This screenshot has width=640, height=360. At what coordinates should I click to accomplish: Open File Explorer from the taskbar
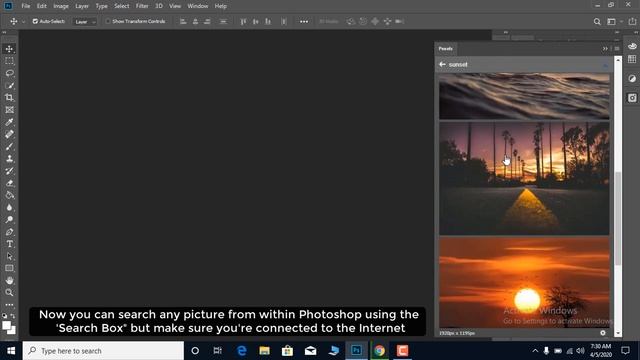[x=264, y=351]
